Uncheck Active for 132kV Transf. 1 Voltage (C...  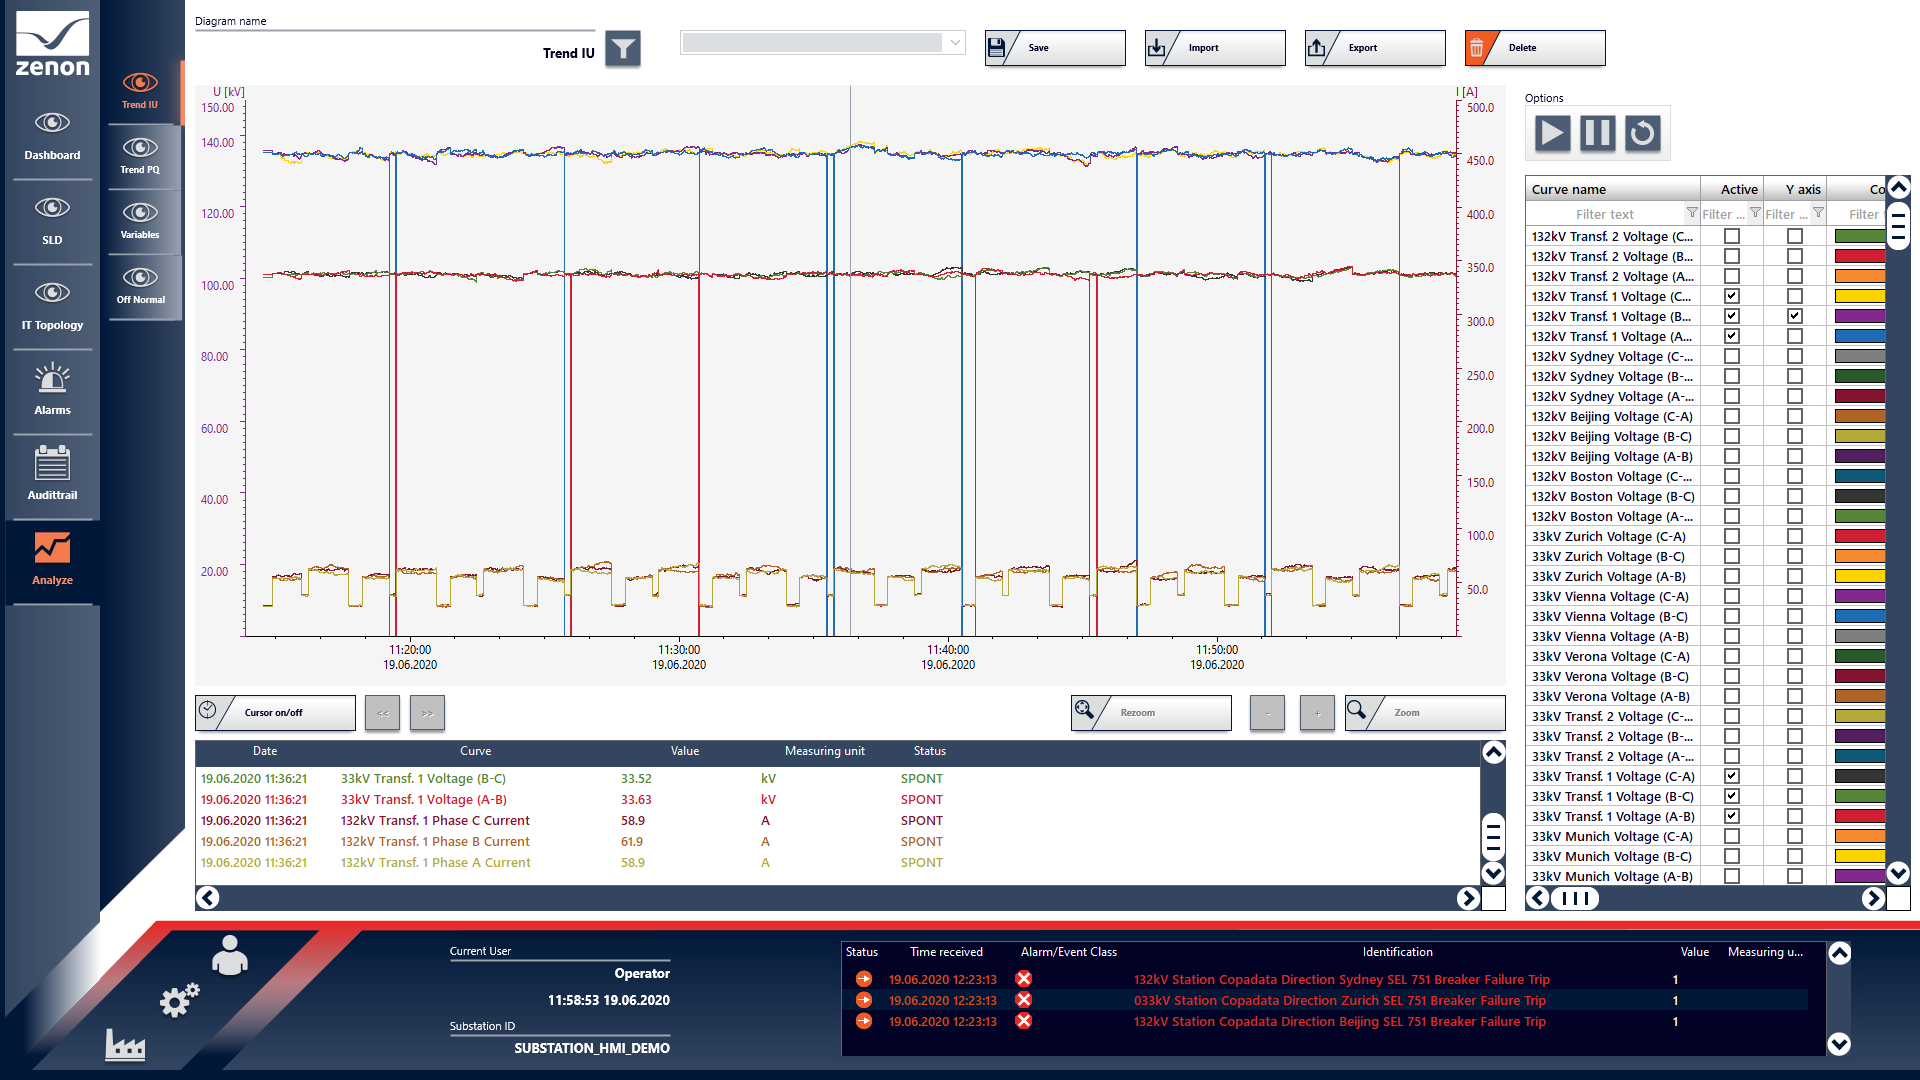point(1732,296)
